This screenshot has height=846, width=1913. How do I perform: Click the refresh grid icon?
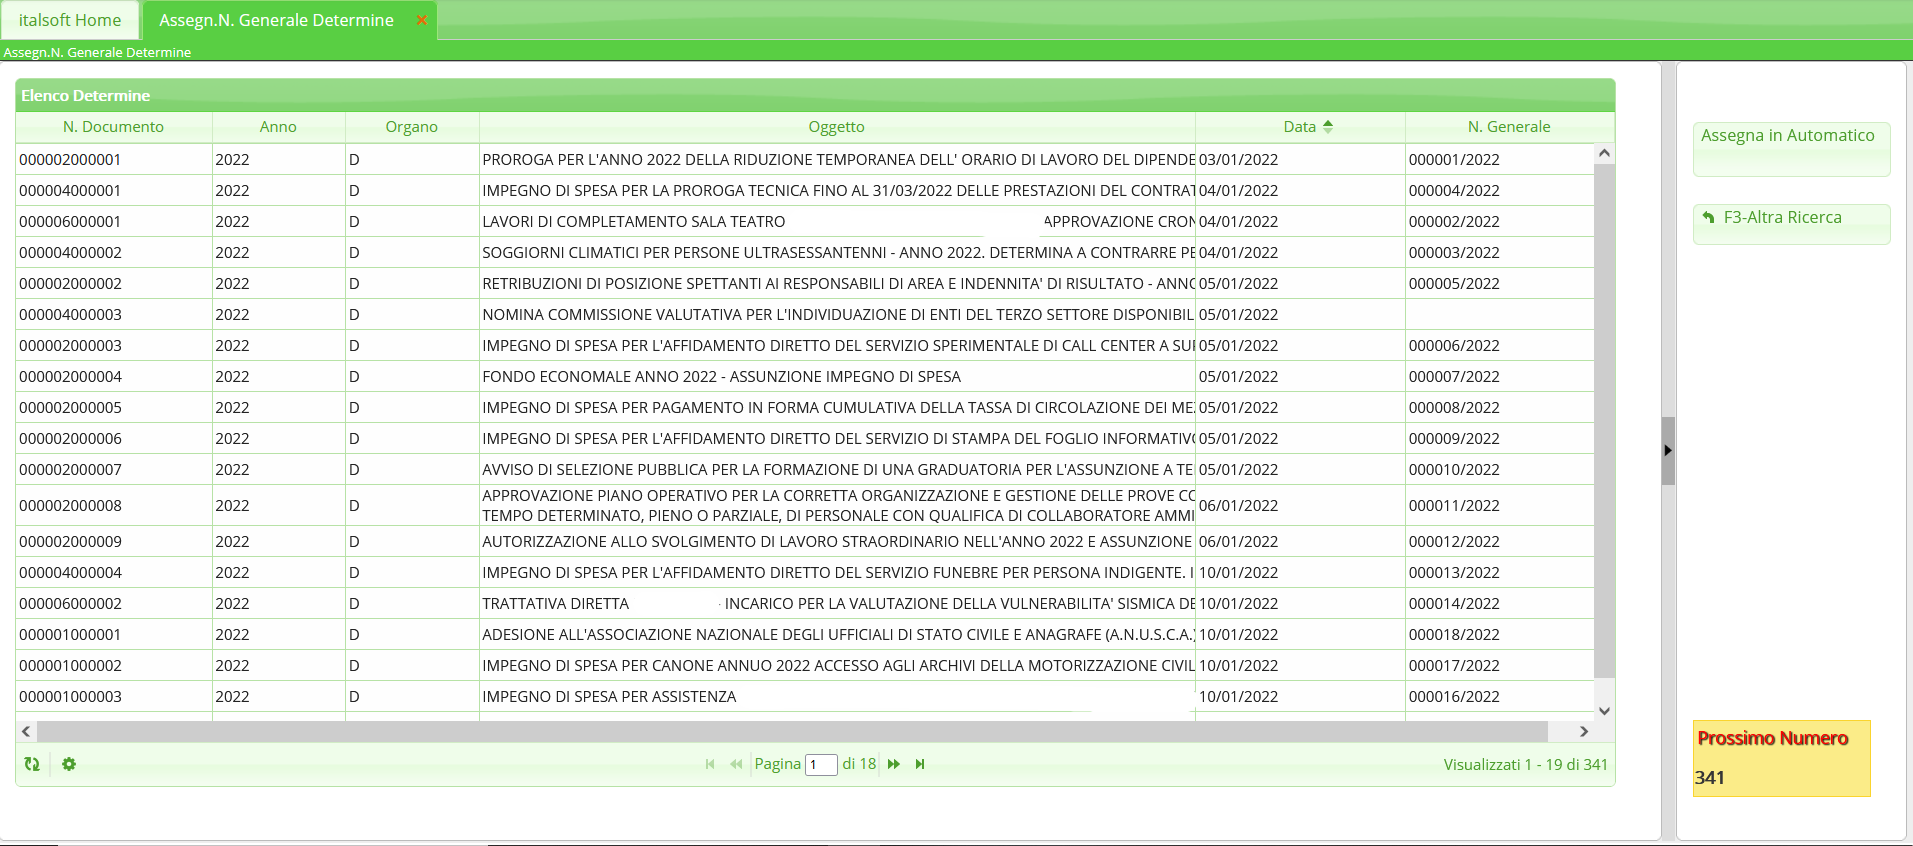coord(32,764)
